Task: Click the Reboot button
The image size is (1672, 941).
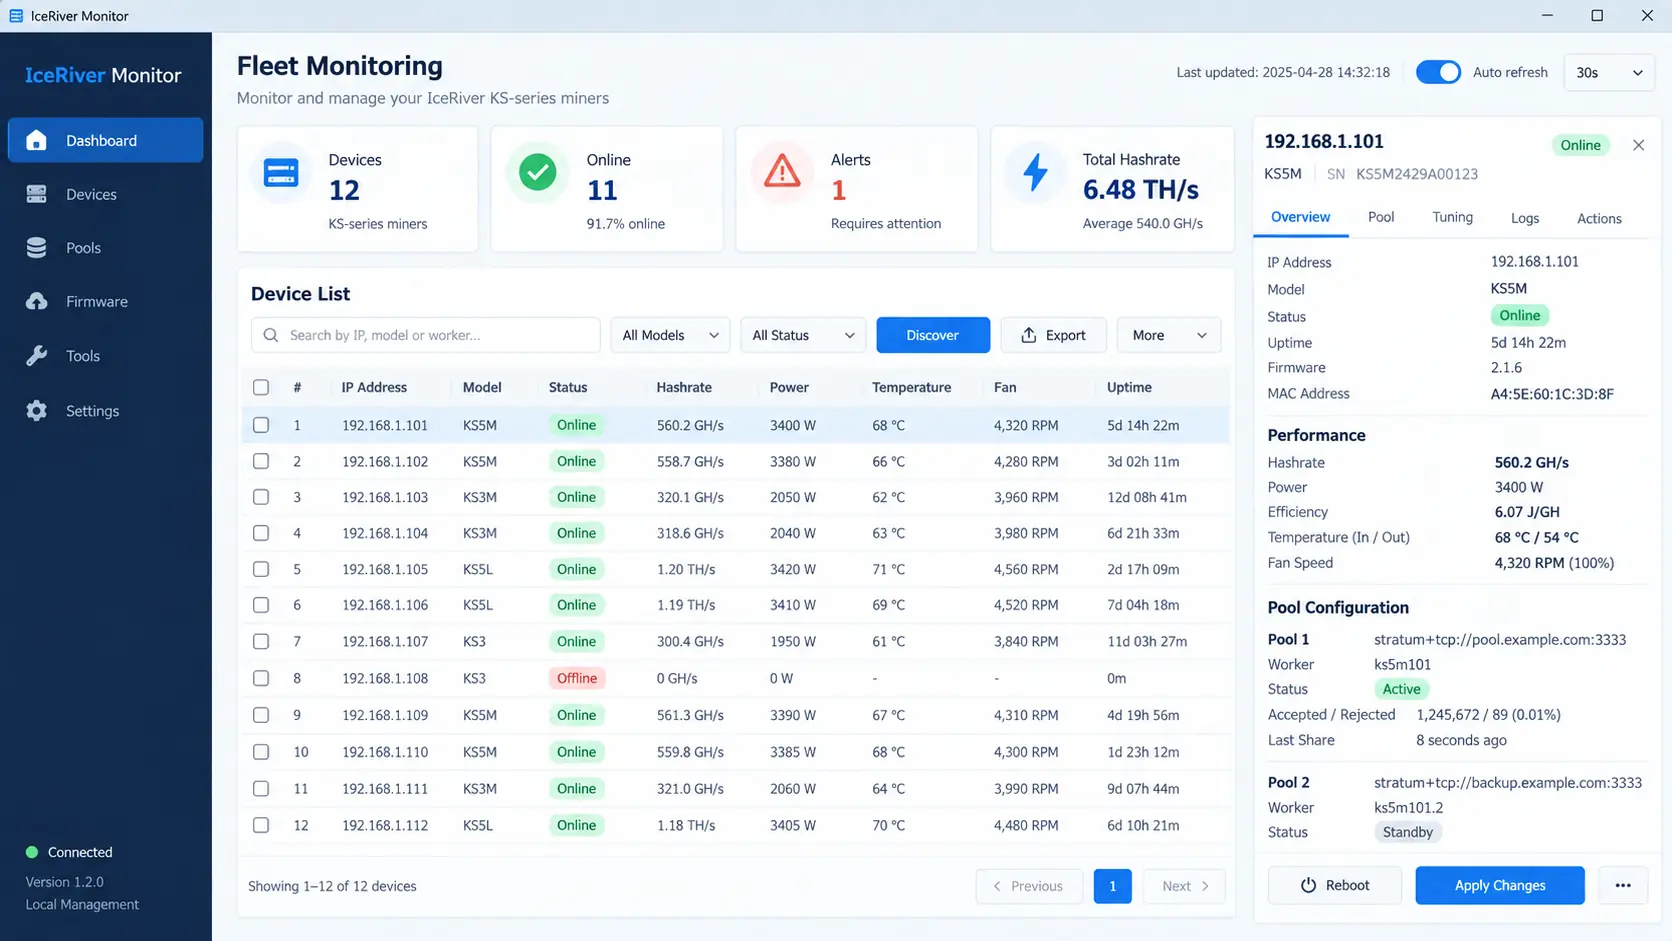Action: click(1334, 885)
